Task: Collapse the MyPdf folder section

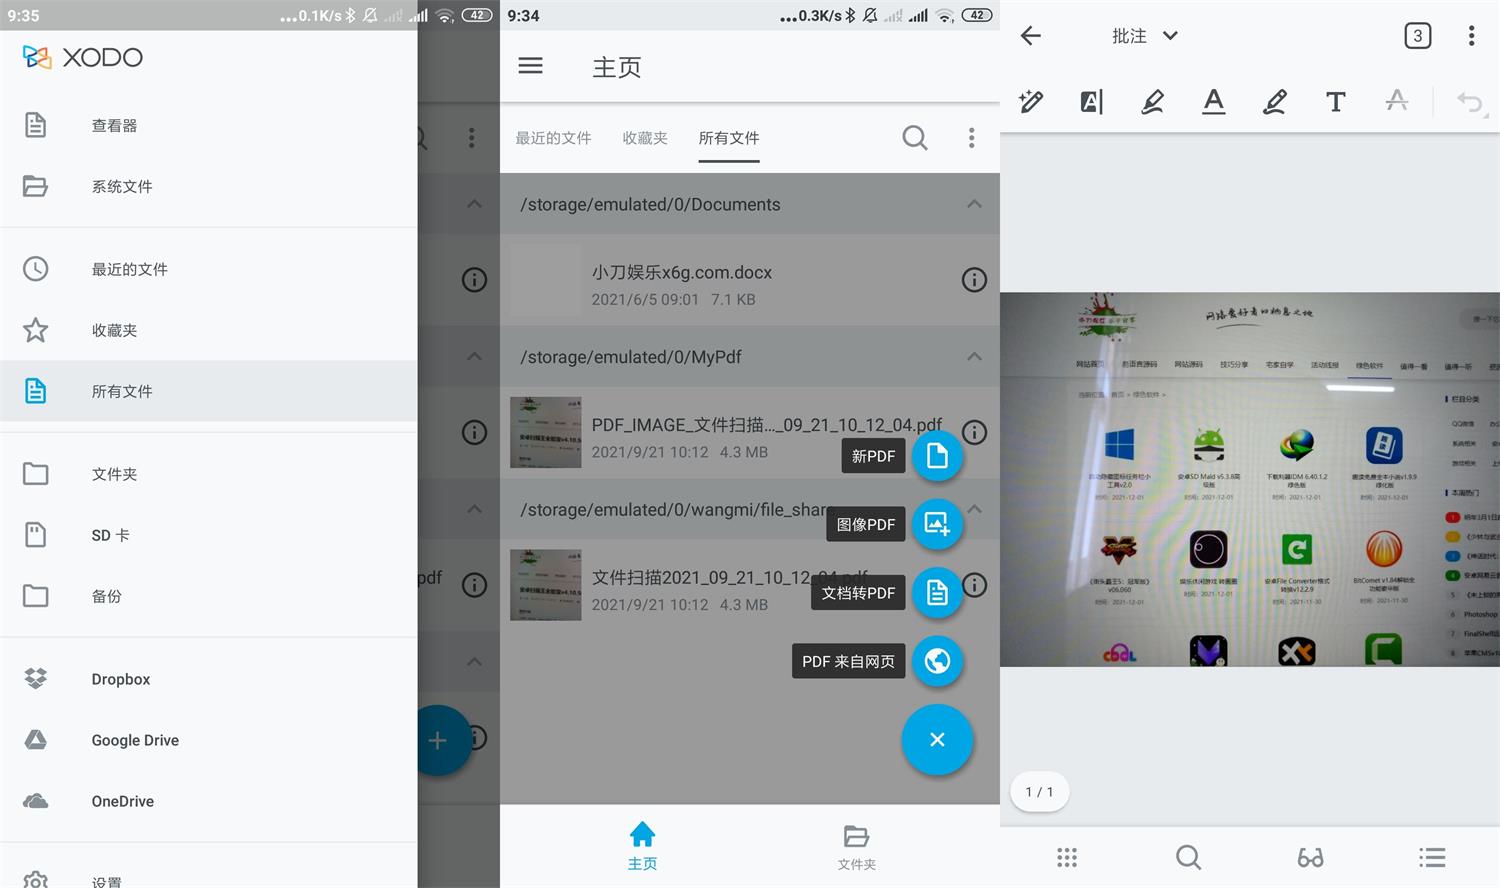Action: tap(973, 356)
